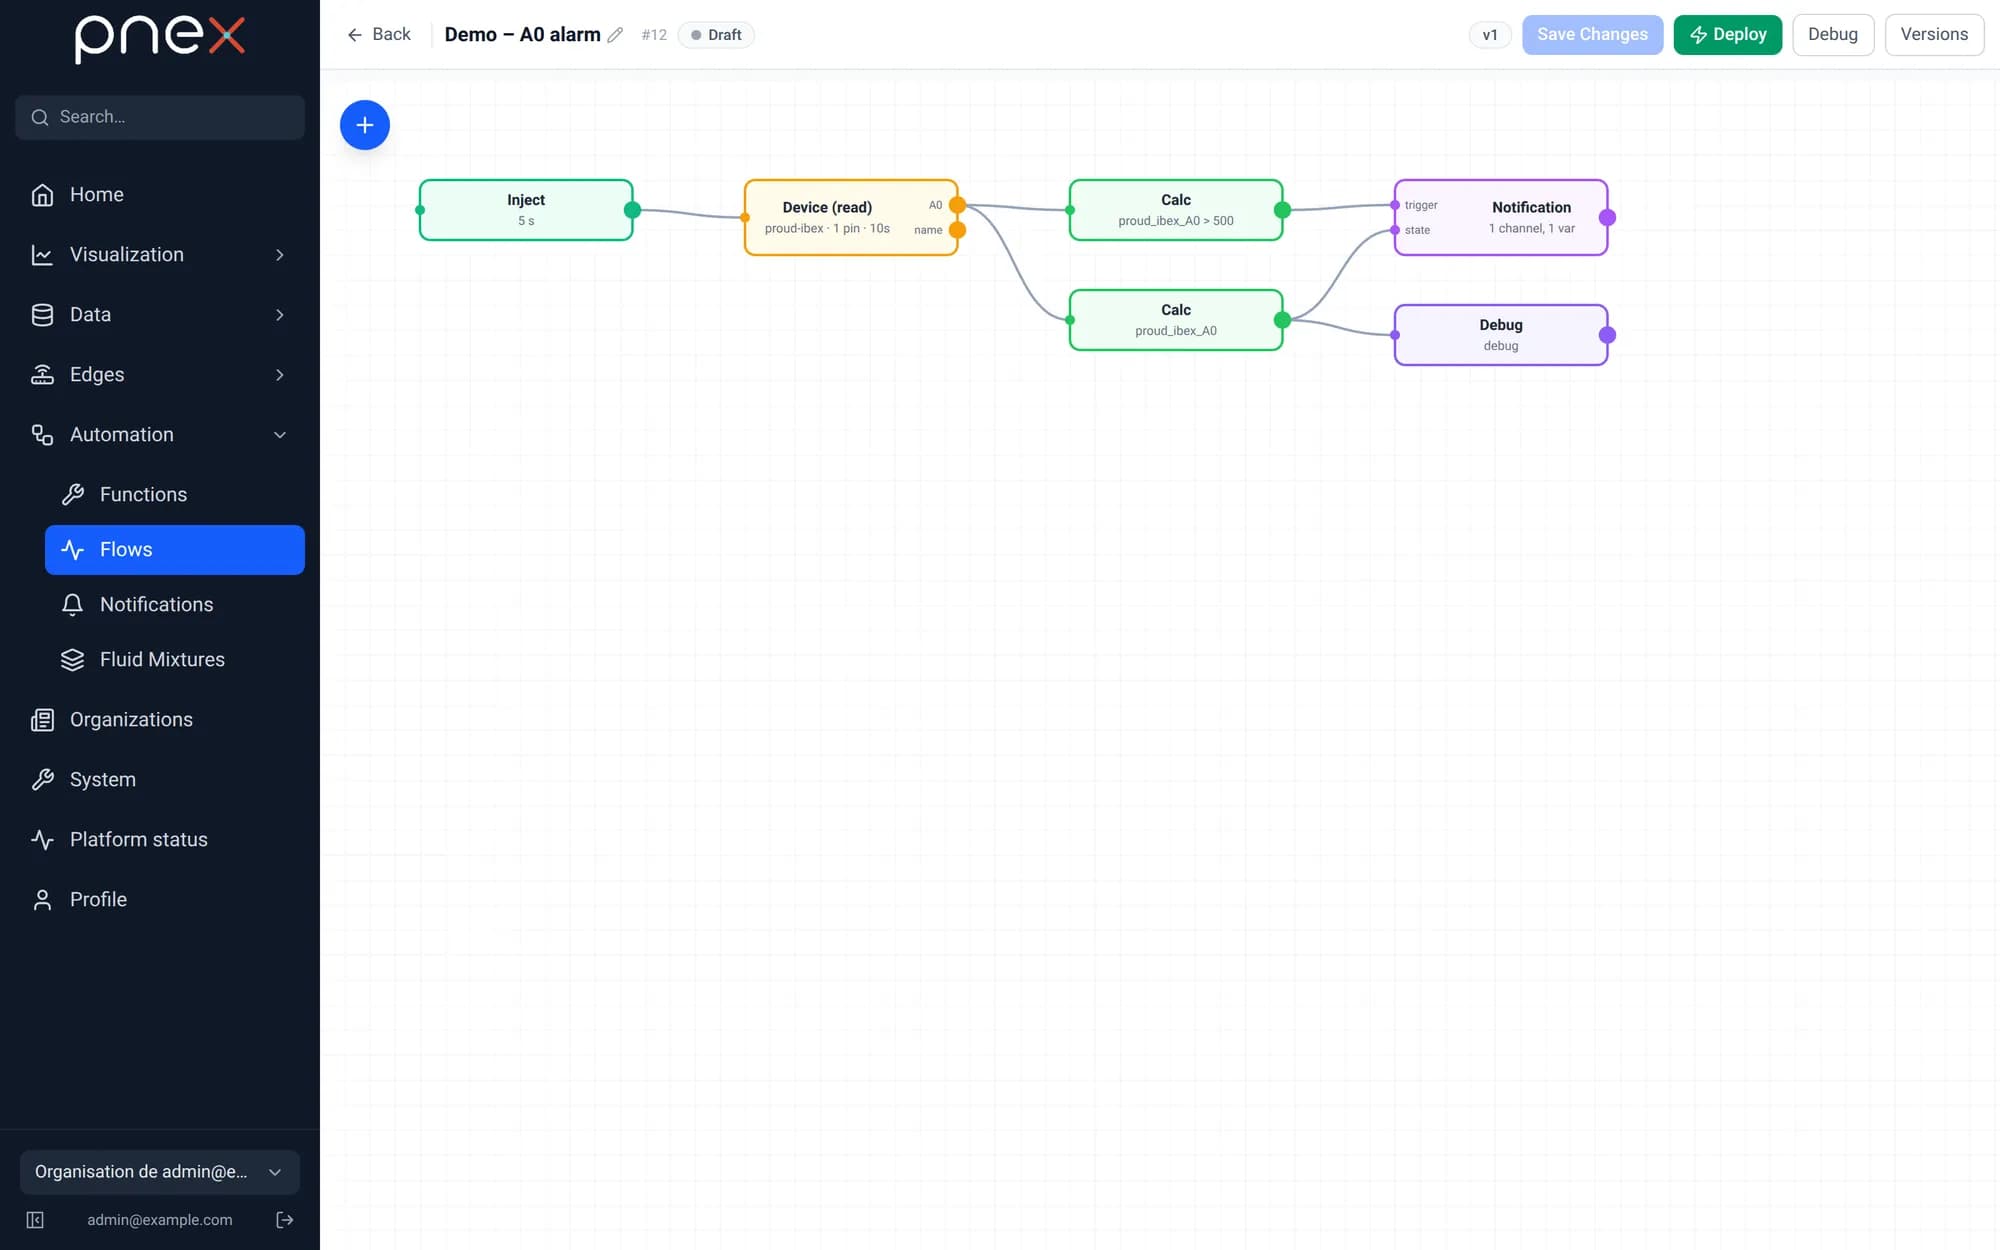This screenshot has height=1250, width=2000.
Task: Click the Functions wrench icon
Action: (x=72, y=495)
